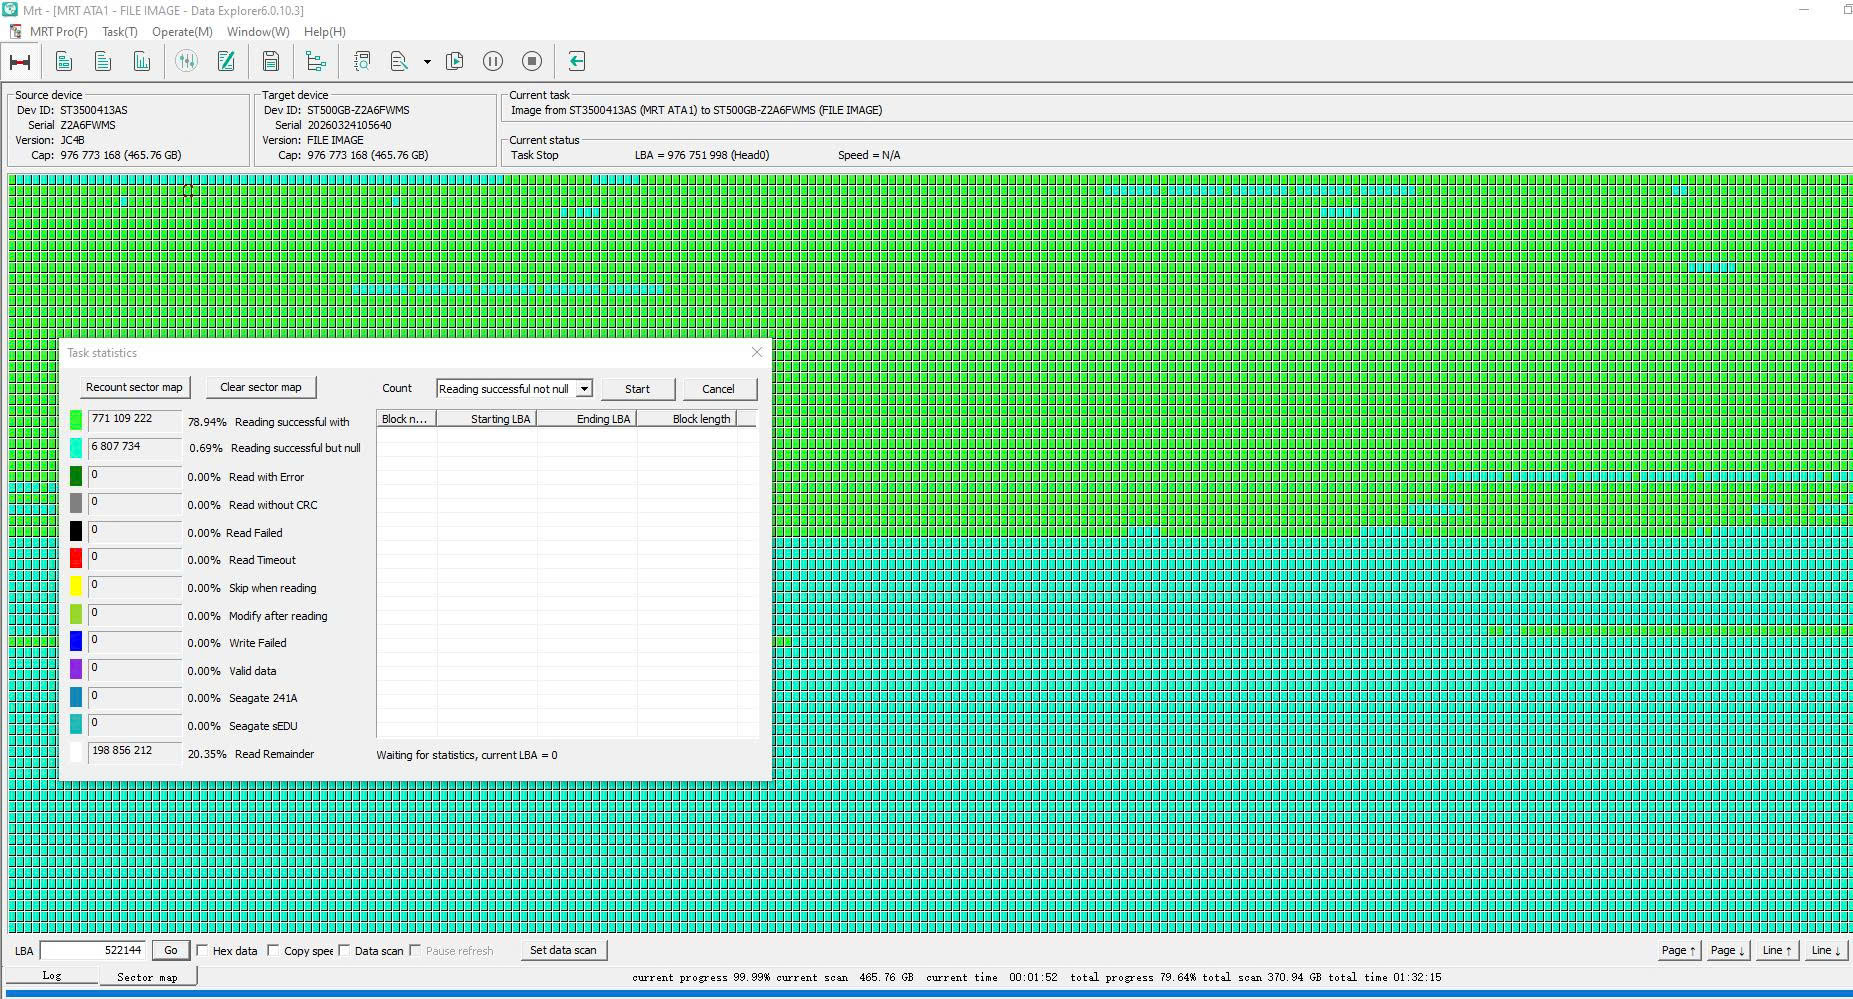The width and height of the screenshot is (1853, 999).
Task: Toggle the Copy speed checkbox
Action: 273,950
